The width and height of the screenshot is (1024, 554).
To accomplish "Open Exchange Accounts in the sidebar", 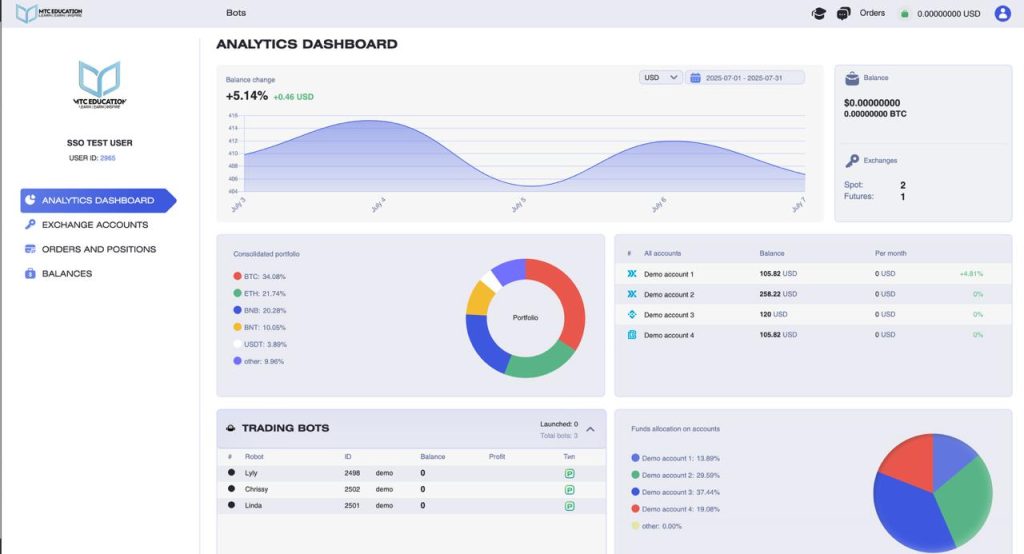I will [94, 225].
